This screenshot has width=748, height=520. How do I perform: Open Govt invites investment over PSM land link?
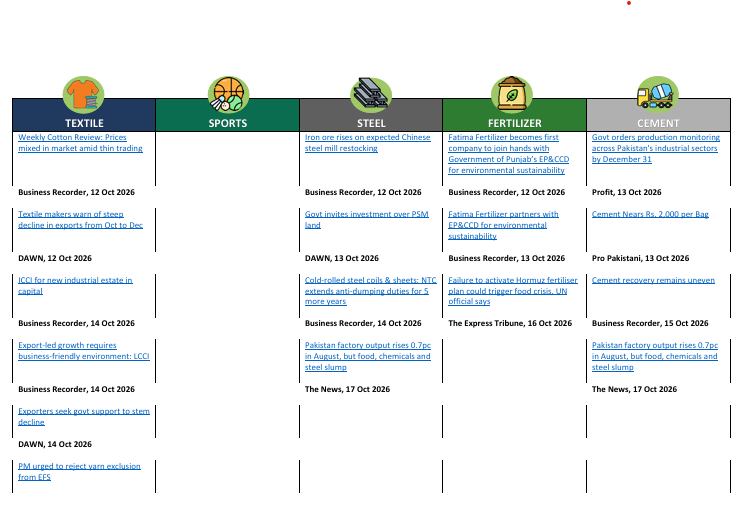pos(366,219)
